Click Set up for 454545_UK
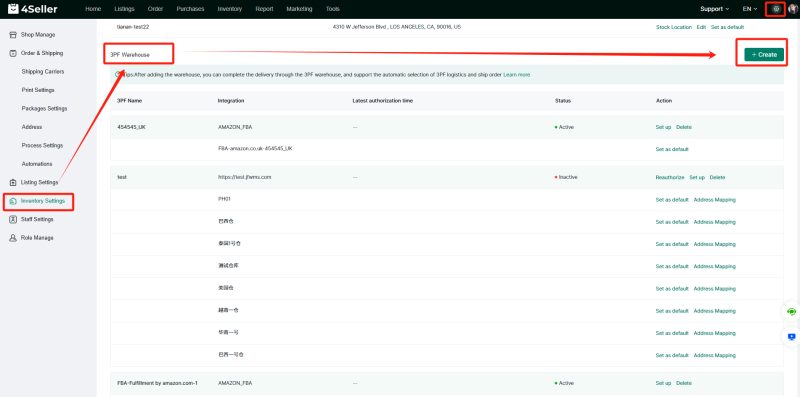800x397 pixels. click(663, 127)
